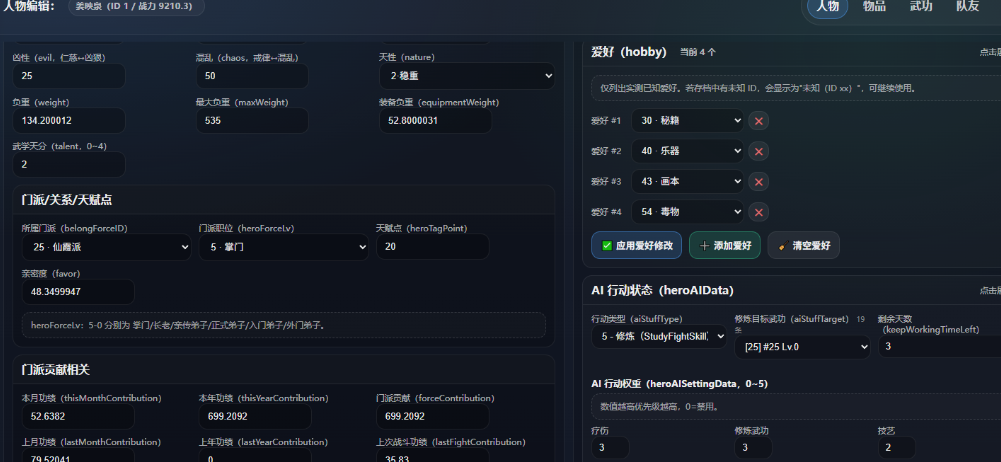The width and height of the screenshot is (1001, 462).
Task: Open the 行动类型 aiStuffType dropdown
Action: [659, 336]
